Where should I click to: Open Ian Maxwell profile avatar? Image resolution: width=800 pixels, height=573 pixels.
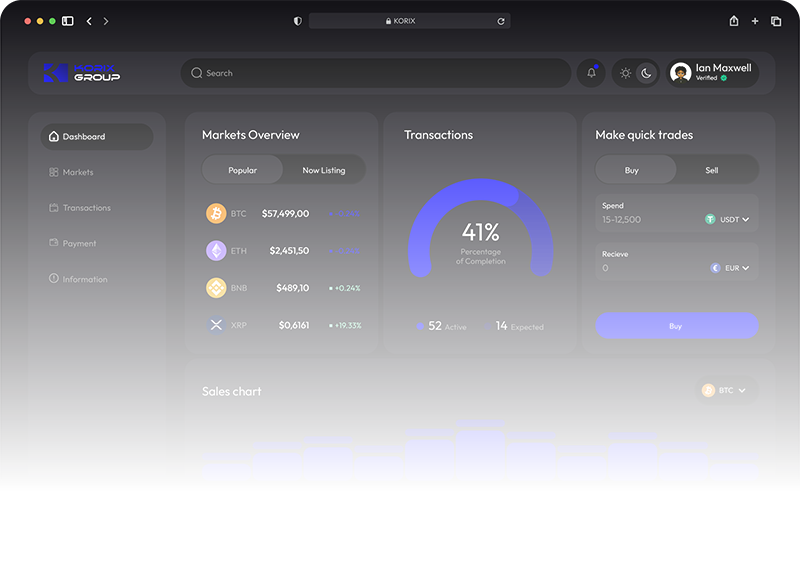(681, 73)
